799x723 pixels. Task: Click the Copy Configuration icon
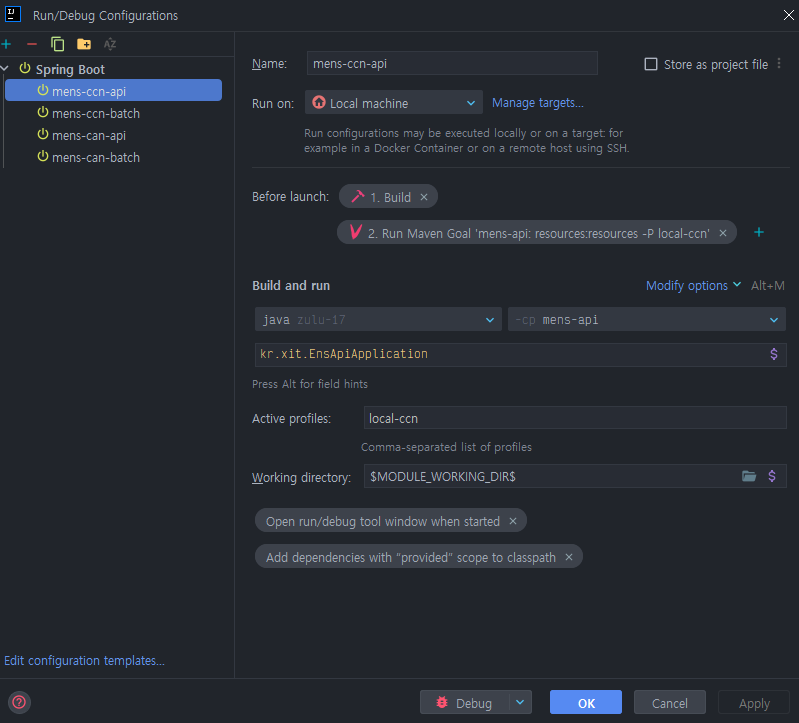click(x=58, y=44)
